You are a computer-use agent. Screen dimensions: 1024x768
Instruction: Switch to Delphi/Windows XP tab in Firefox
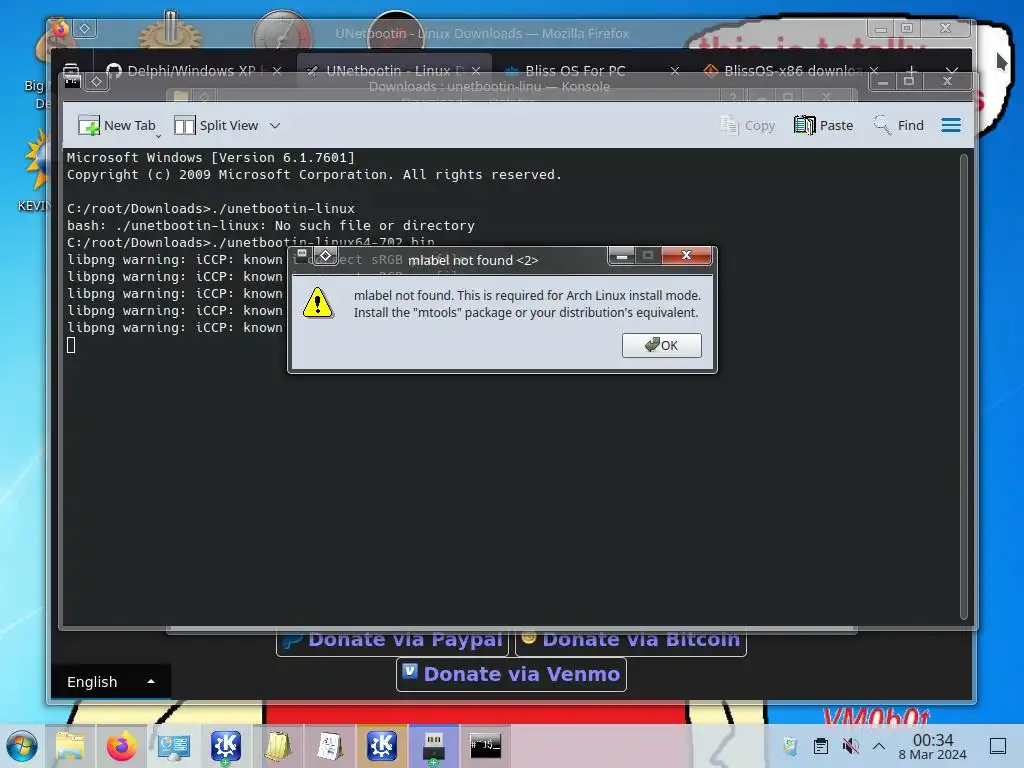tap(191, 71)
